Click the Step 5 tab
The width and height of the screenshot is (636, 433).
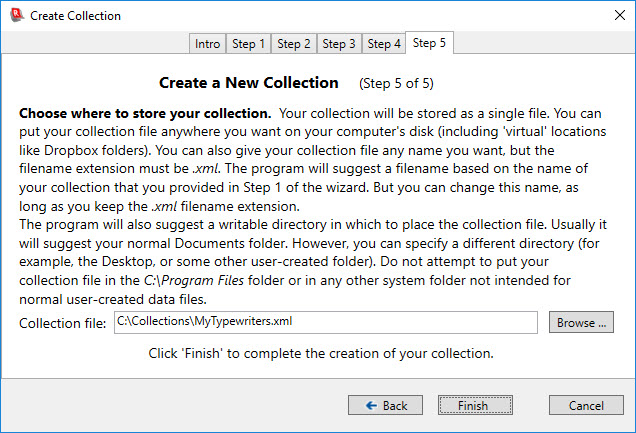click(430, 43)
